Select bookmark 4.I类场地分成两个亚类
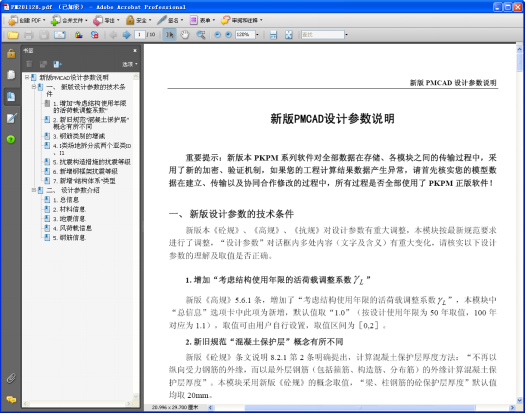 92,149
